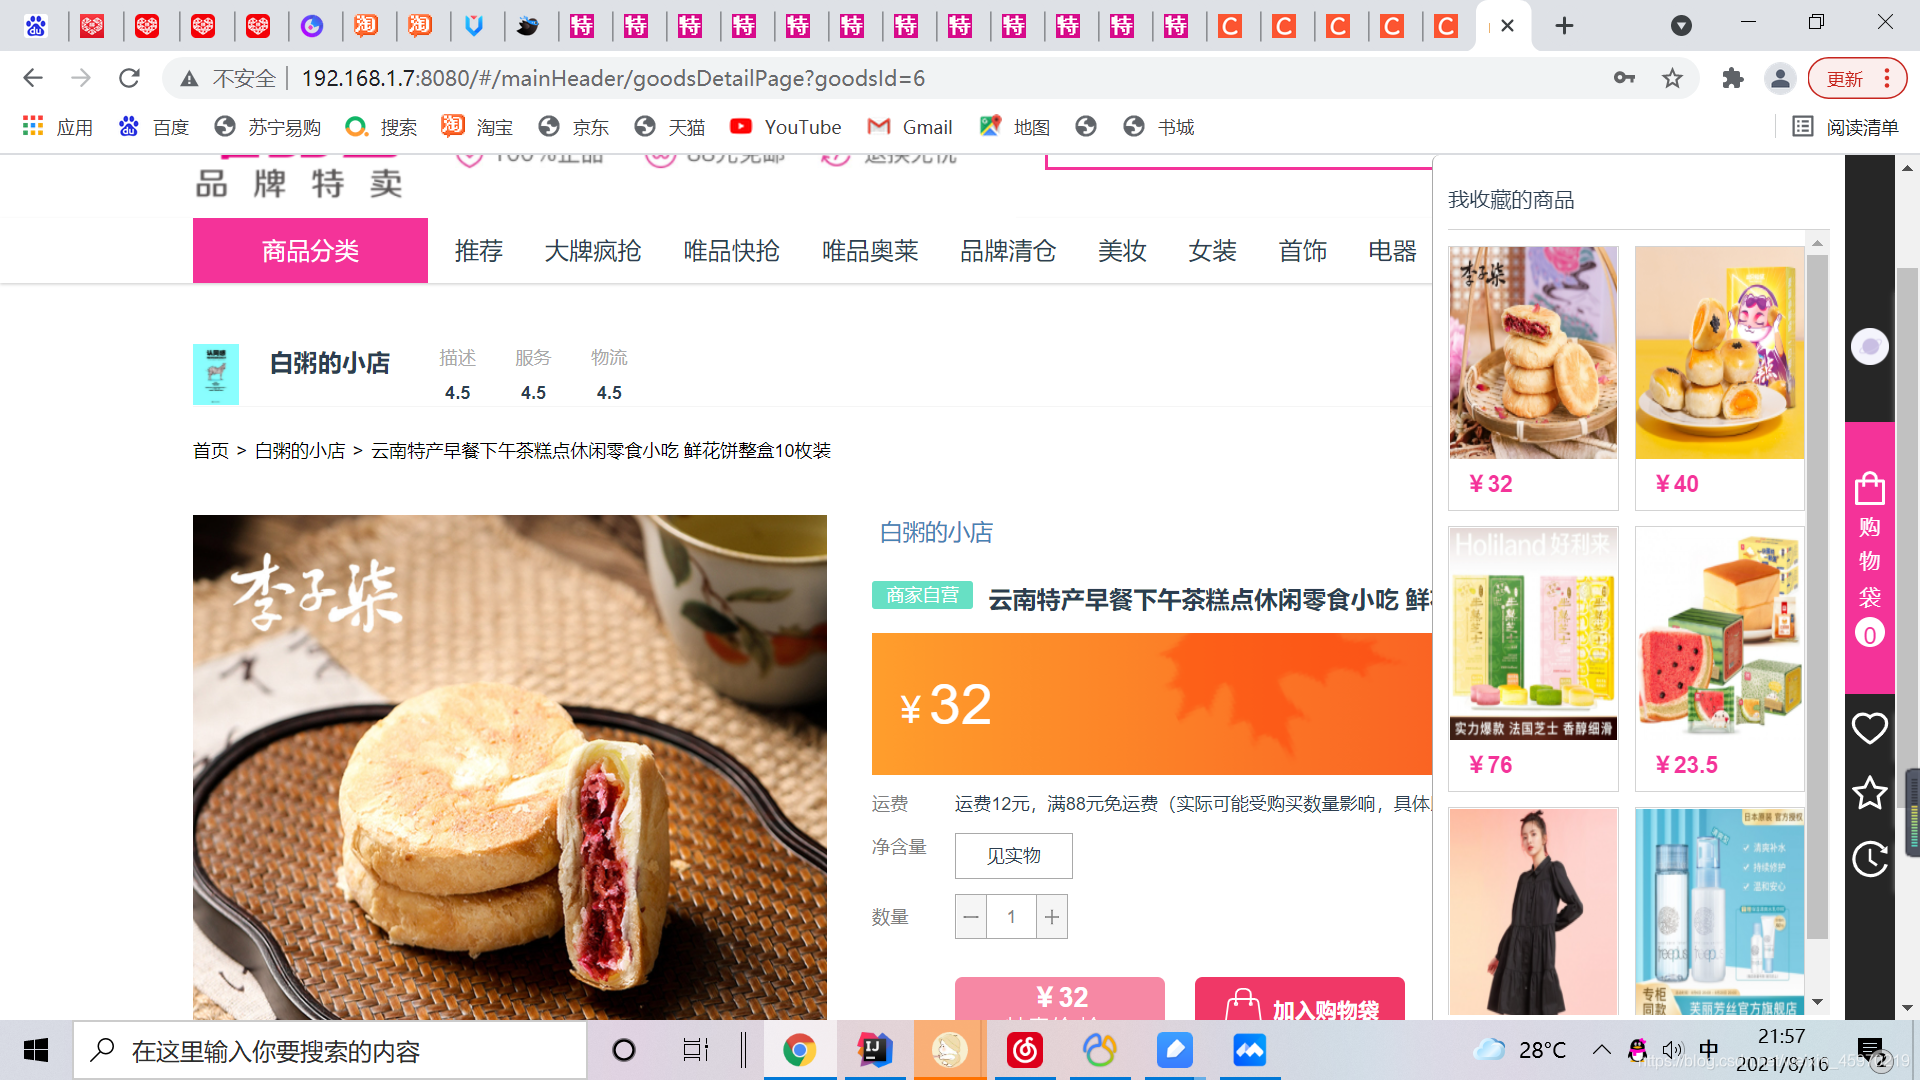The image size is (1920, 1080).
Task: Increase quantity with the plus stepper
Action: click(1052, 916)
